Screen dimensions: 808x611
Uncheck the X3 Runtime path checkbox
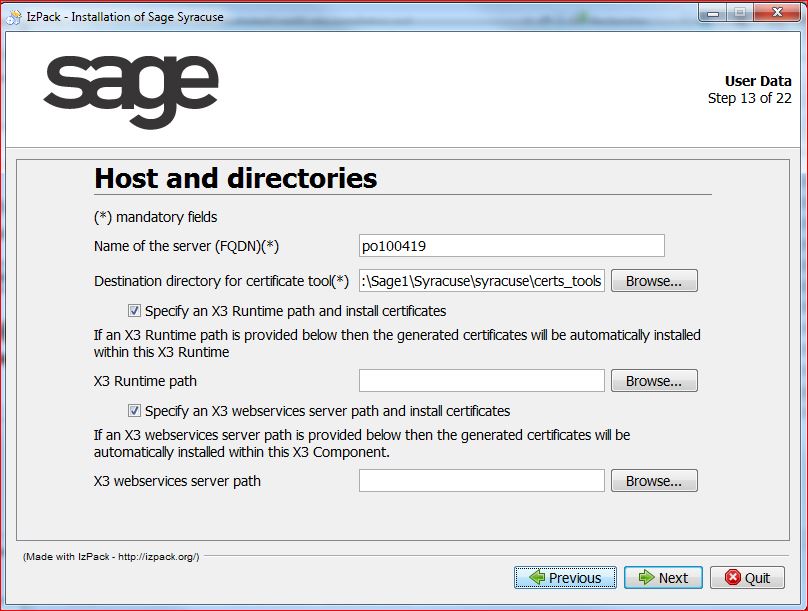[x=135, y=311]
